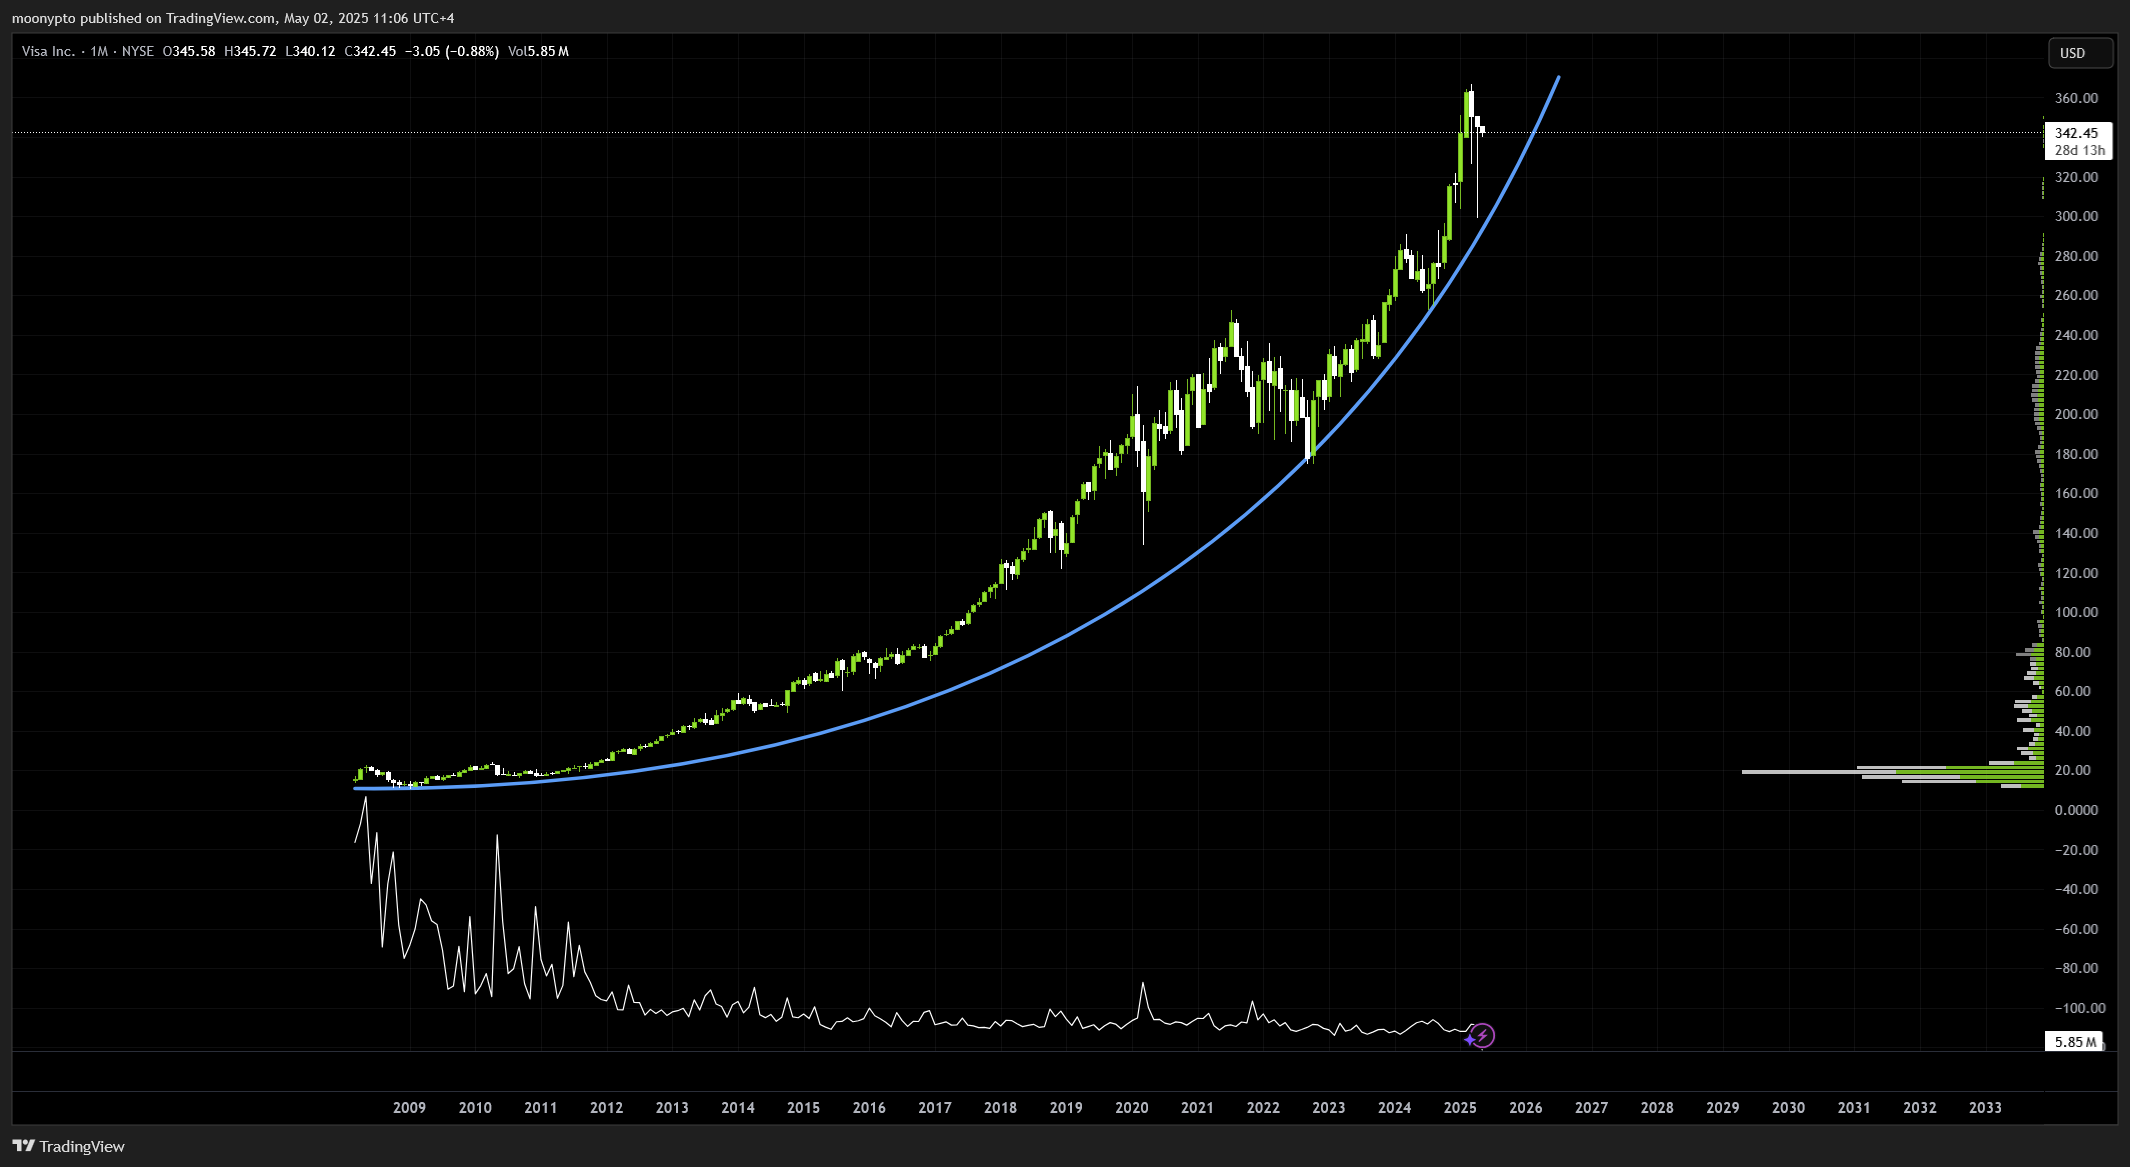Viewport: 2130px width, 1167px height.
Task: Click the 300.00 price axis label
Action: [x=2076, y=216]
